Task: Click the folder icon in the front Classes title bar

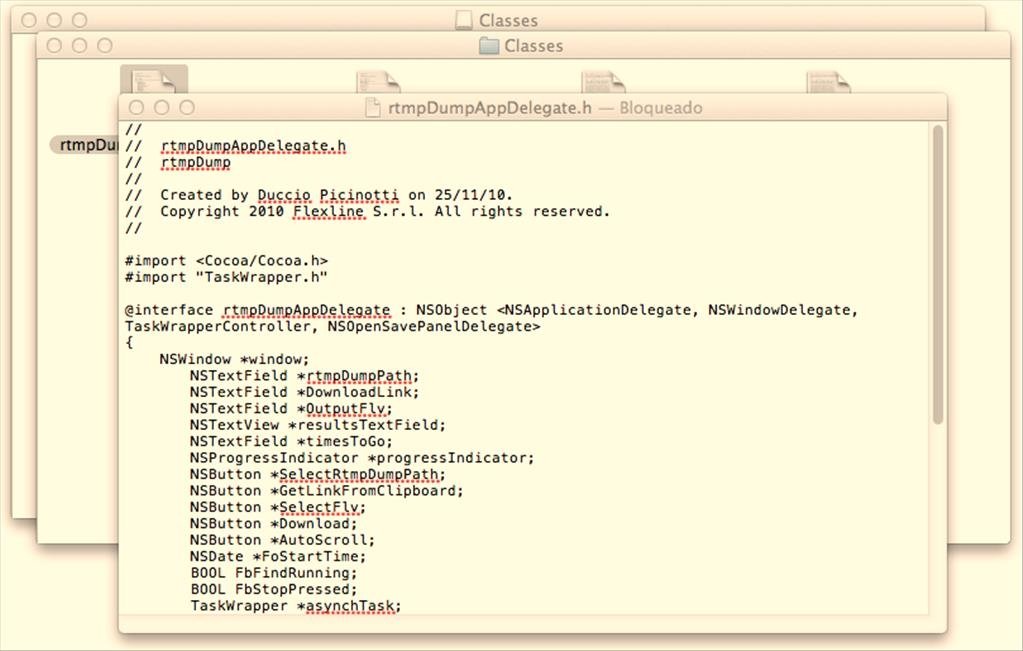Action: [x=489, y=46]
